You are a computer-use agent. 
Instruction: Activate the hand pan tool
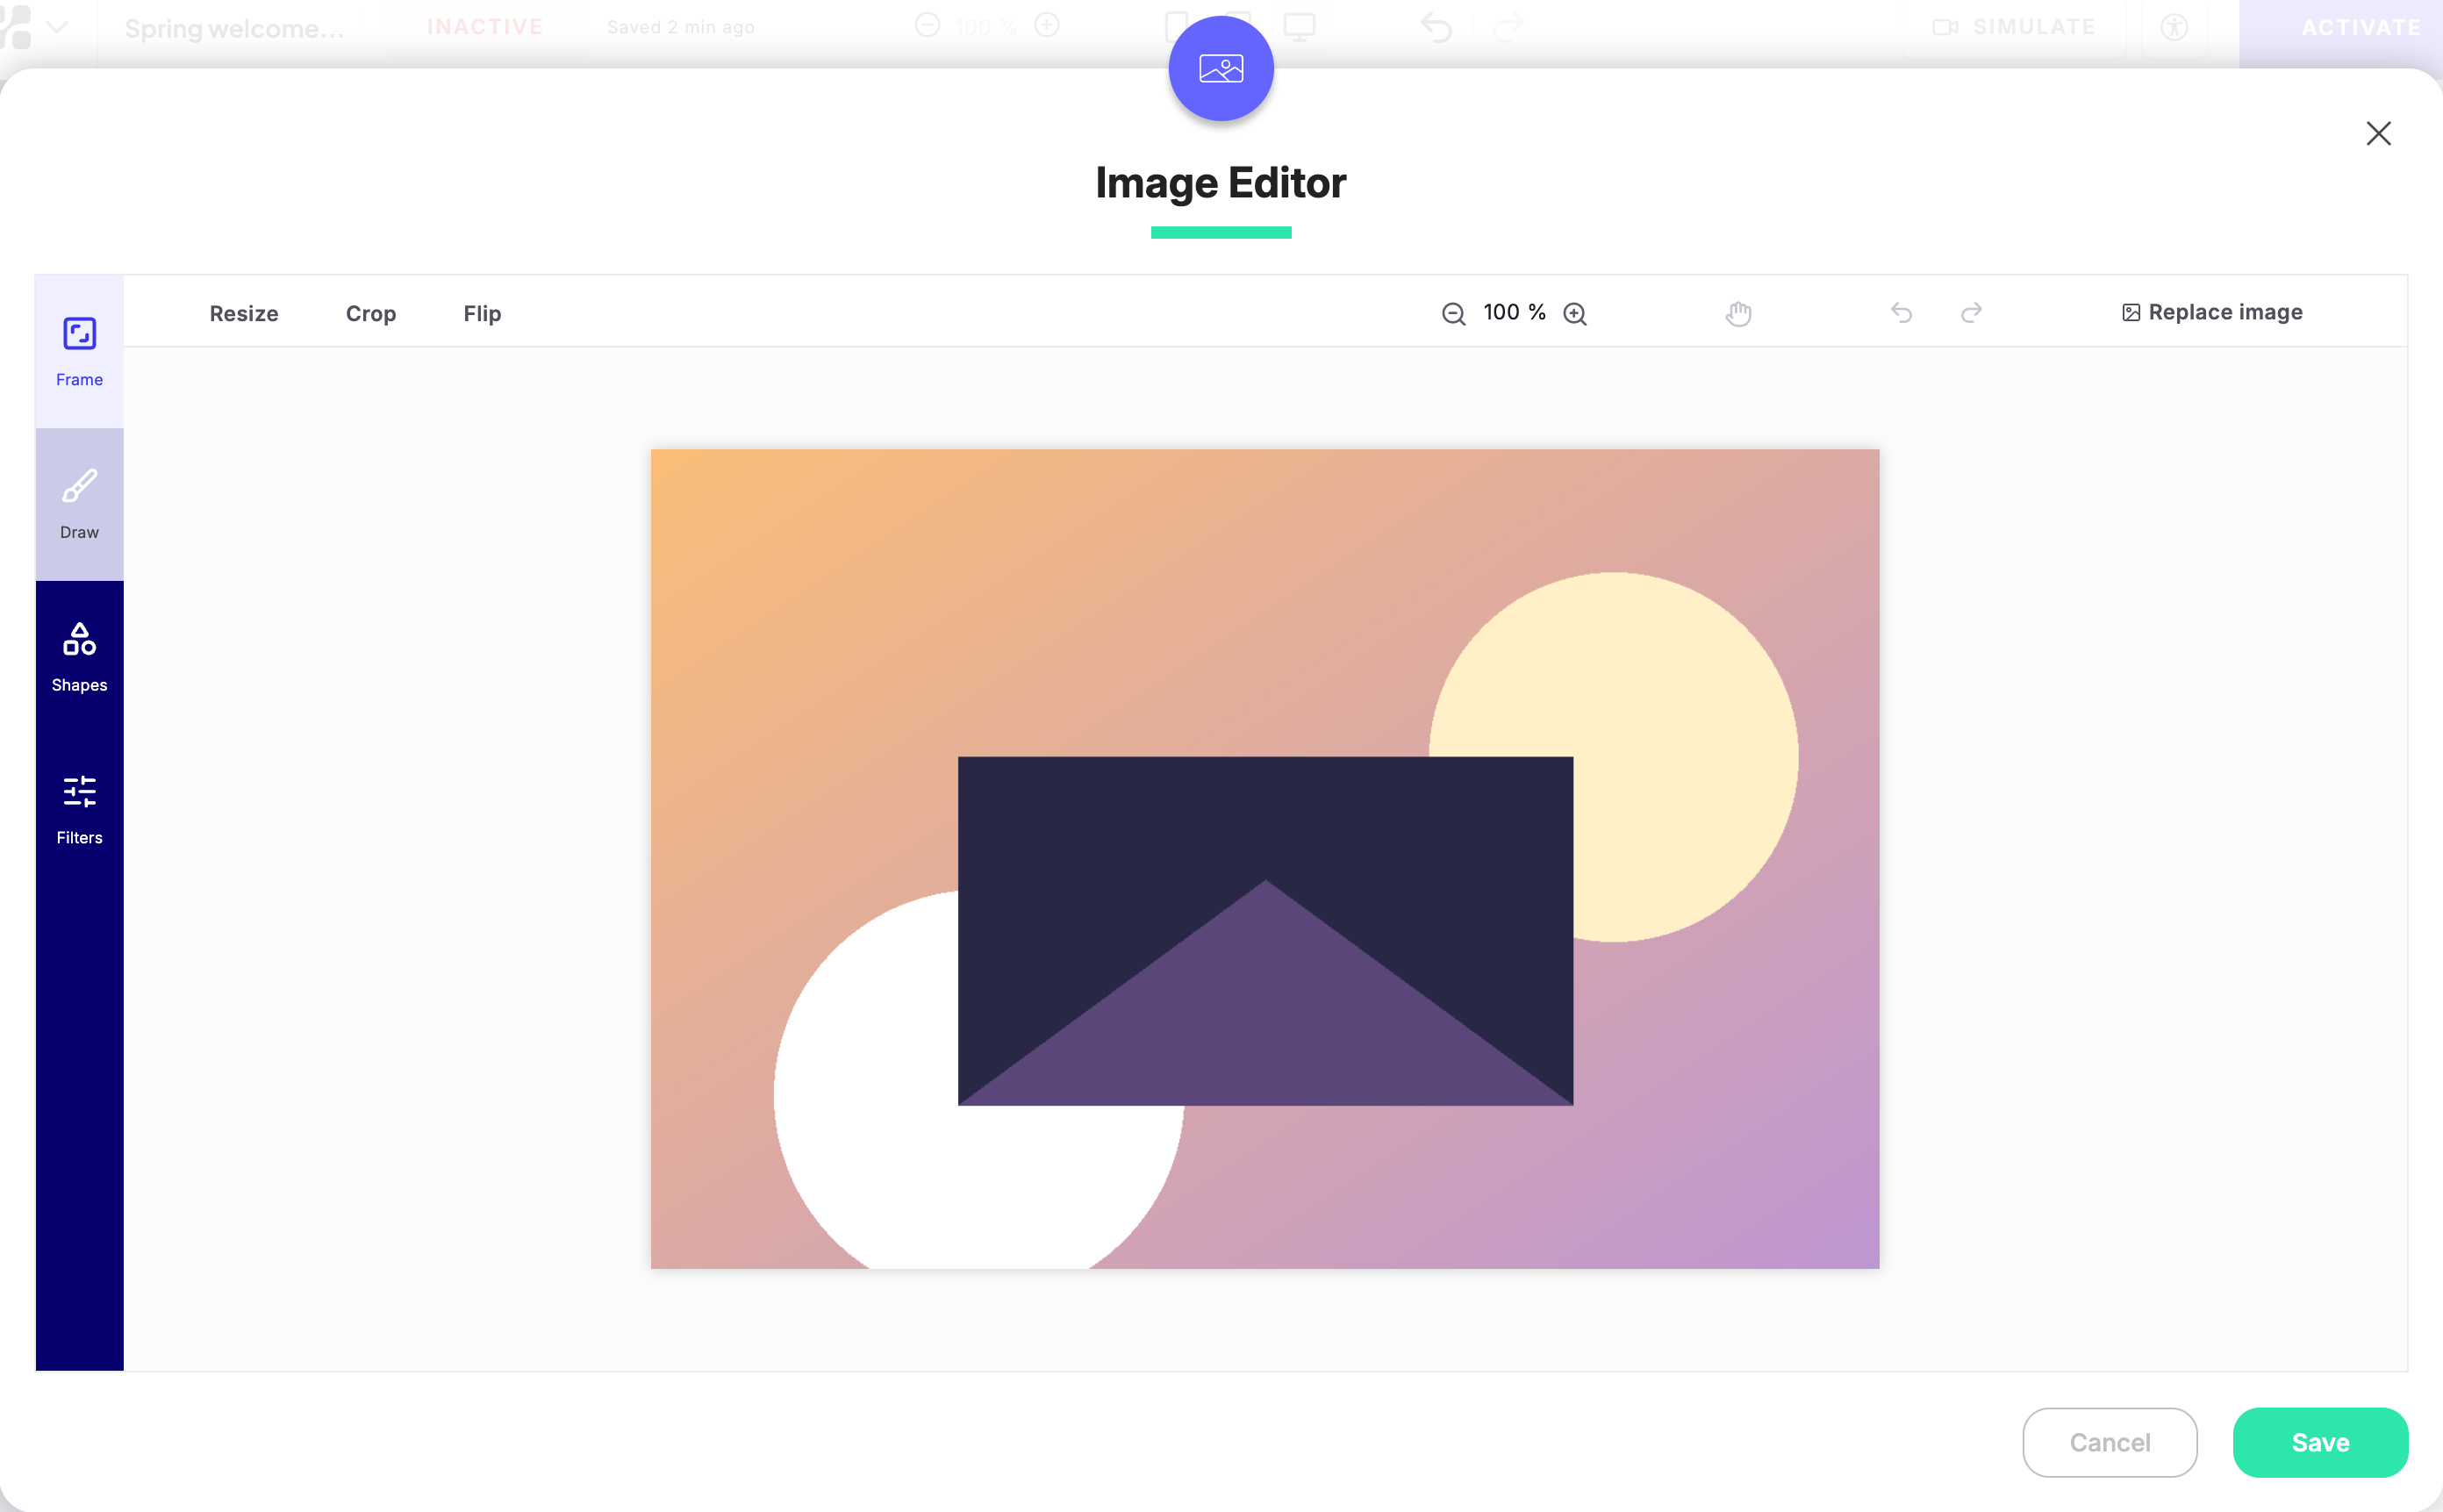pos(1738,314)
